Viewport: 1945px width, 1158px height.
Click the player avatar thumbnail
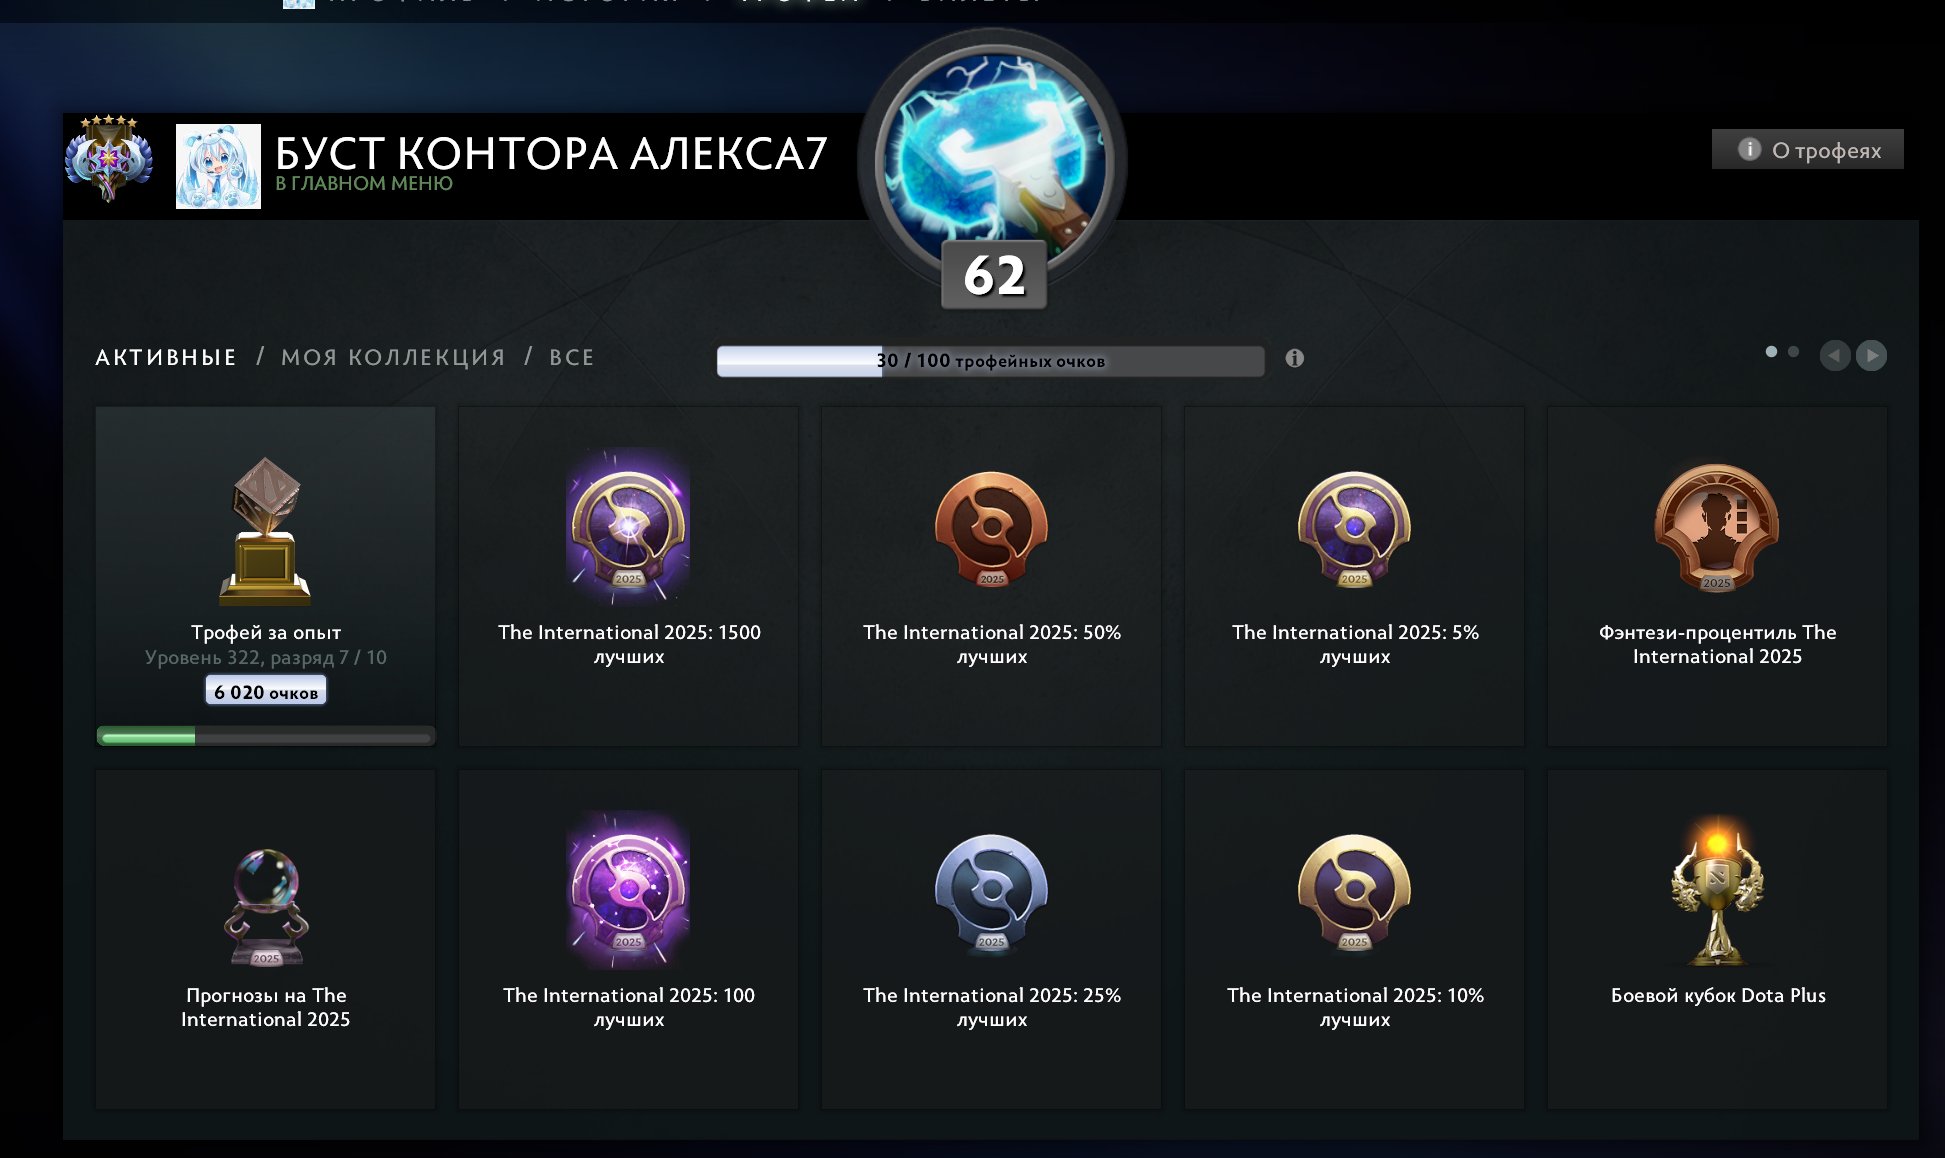pos(218,166)
